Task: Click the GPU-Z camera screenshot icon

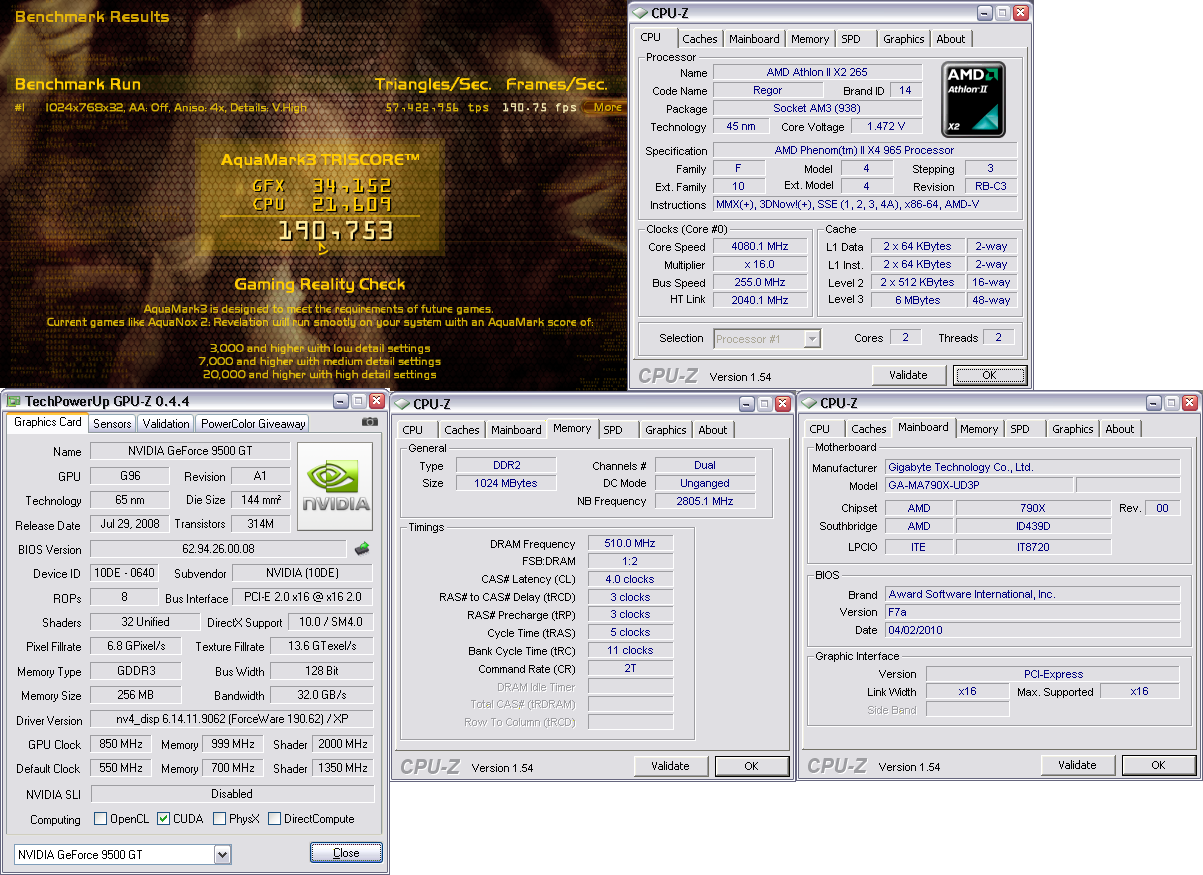Action: (370, 423)
